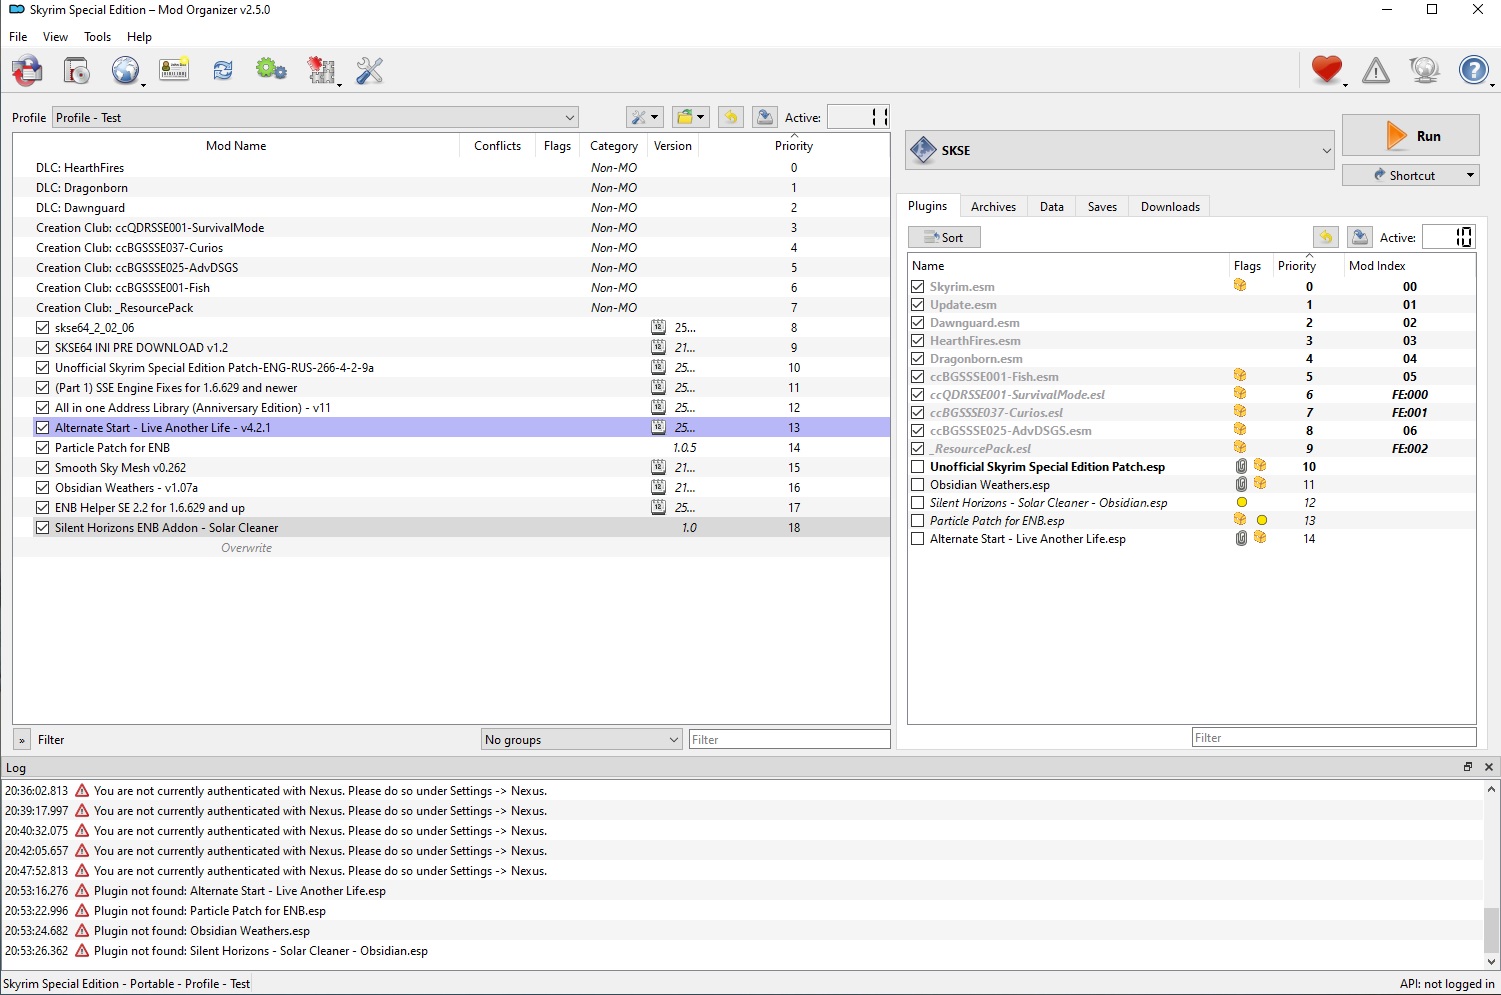This screenshot has width=1501, height=995.
Task: Open Settings via wrench-and-screwdriver icon
Action: pos(370,71)
